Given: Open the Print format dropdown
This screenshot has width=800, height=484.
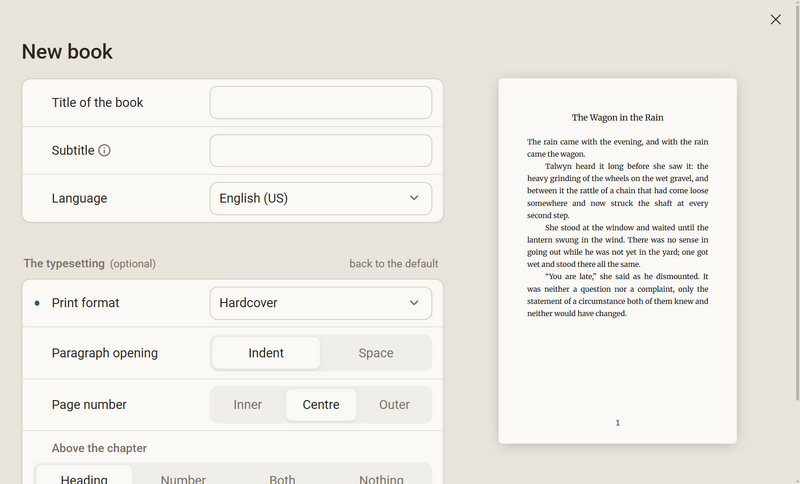Looking at the screenshot, I should point(321,303).
